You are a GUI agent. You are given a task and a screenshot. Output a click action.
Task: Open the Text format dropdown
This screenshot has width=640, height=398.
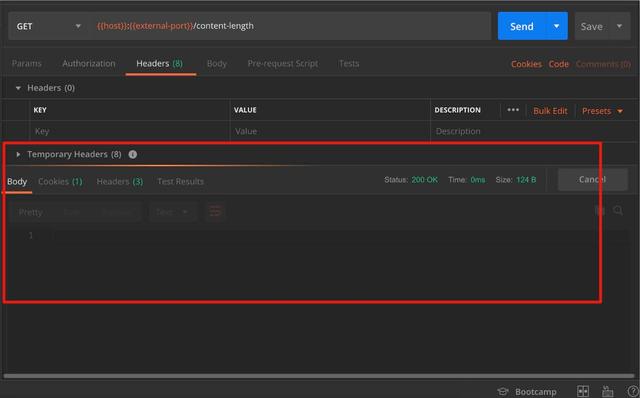[x=173, y=212]
